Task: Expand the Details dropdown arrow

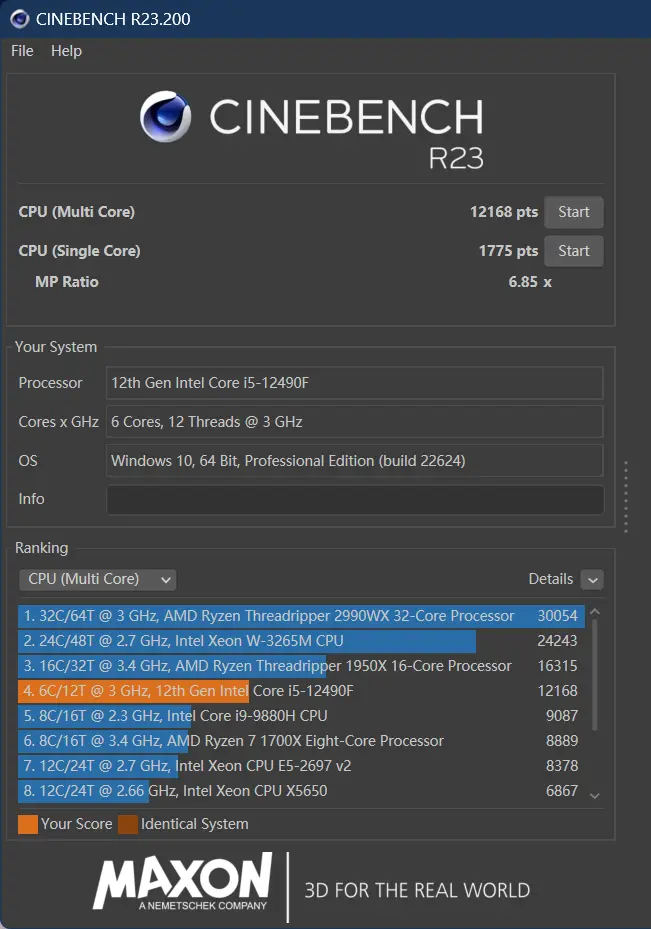Action: [592, 579]
